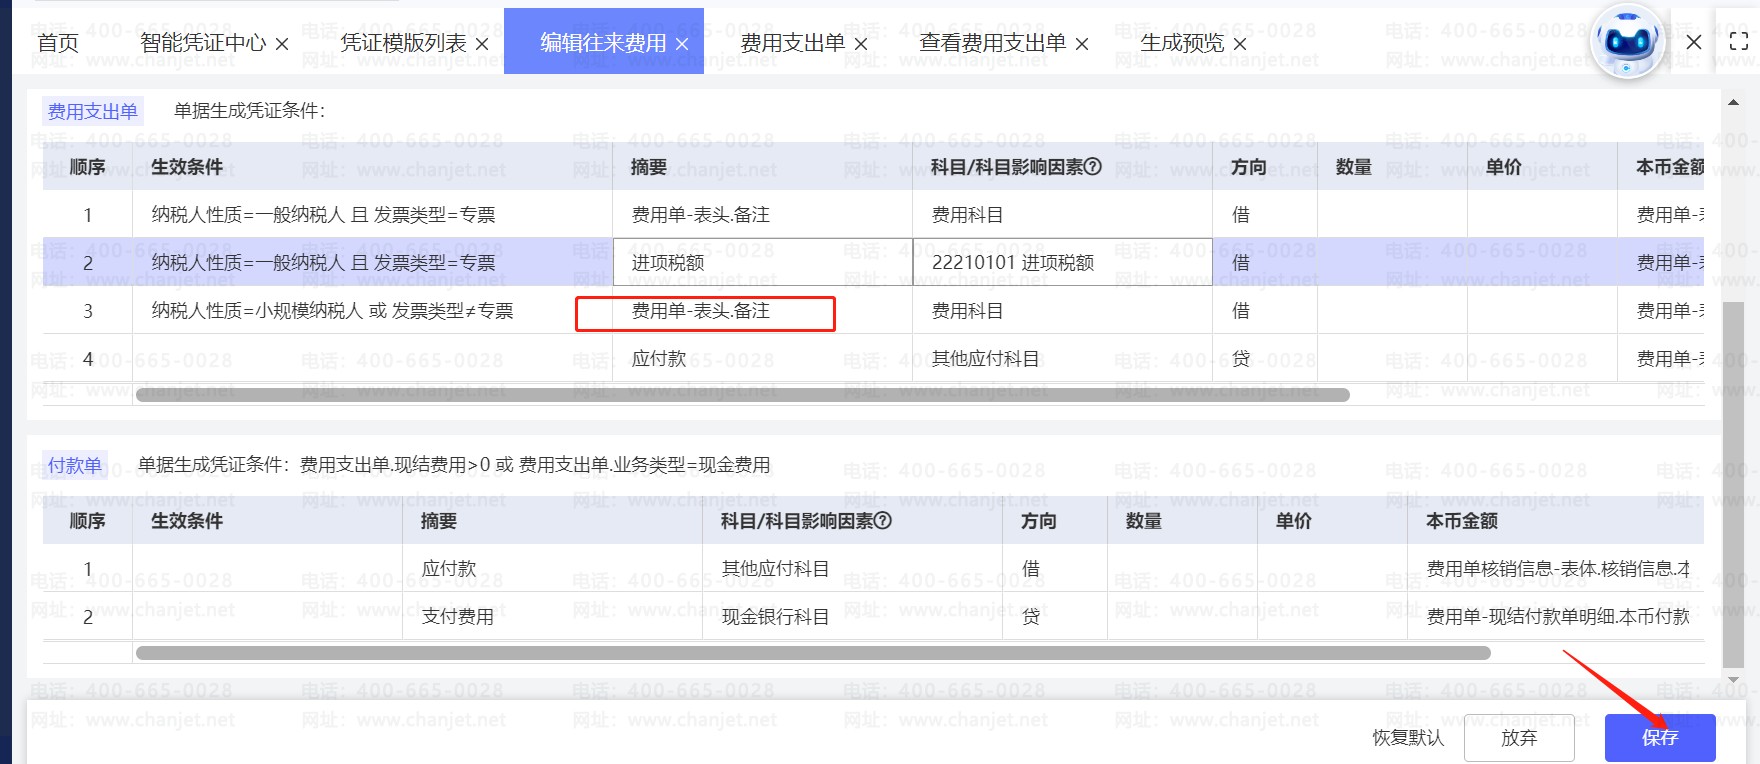Click the 放弃 button
This screenshot has height=764, width=1760.
1519,738
